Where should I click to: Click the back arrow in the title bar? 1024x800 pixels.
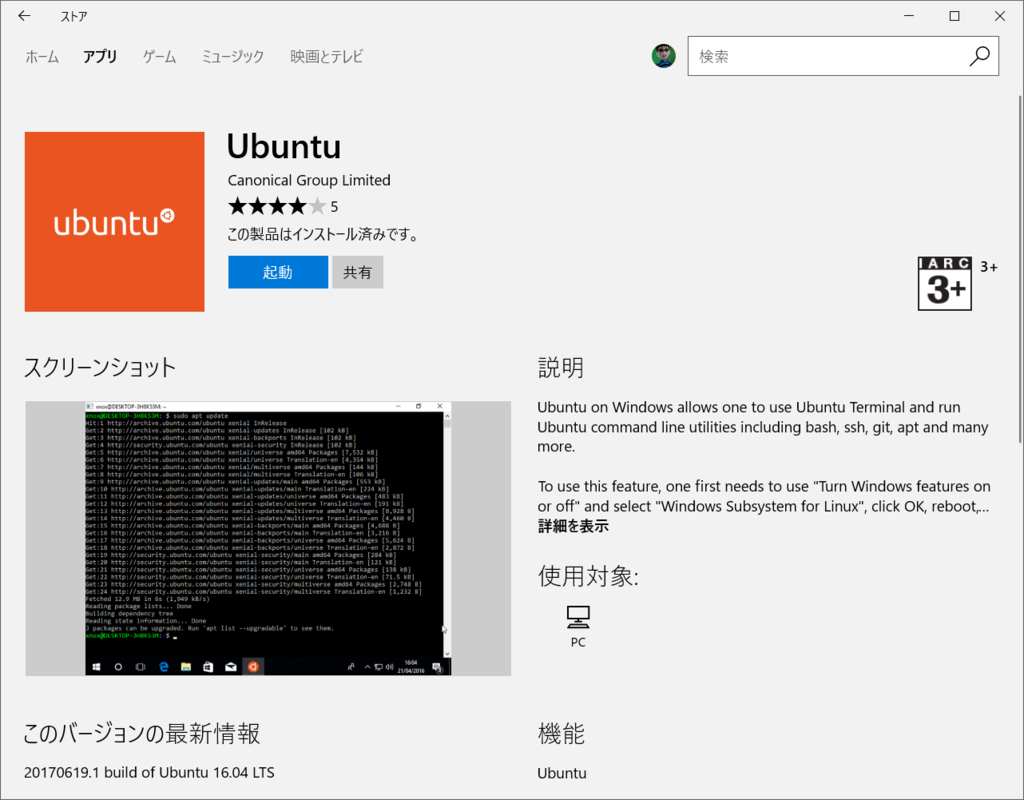coord(24,16)
